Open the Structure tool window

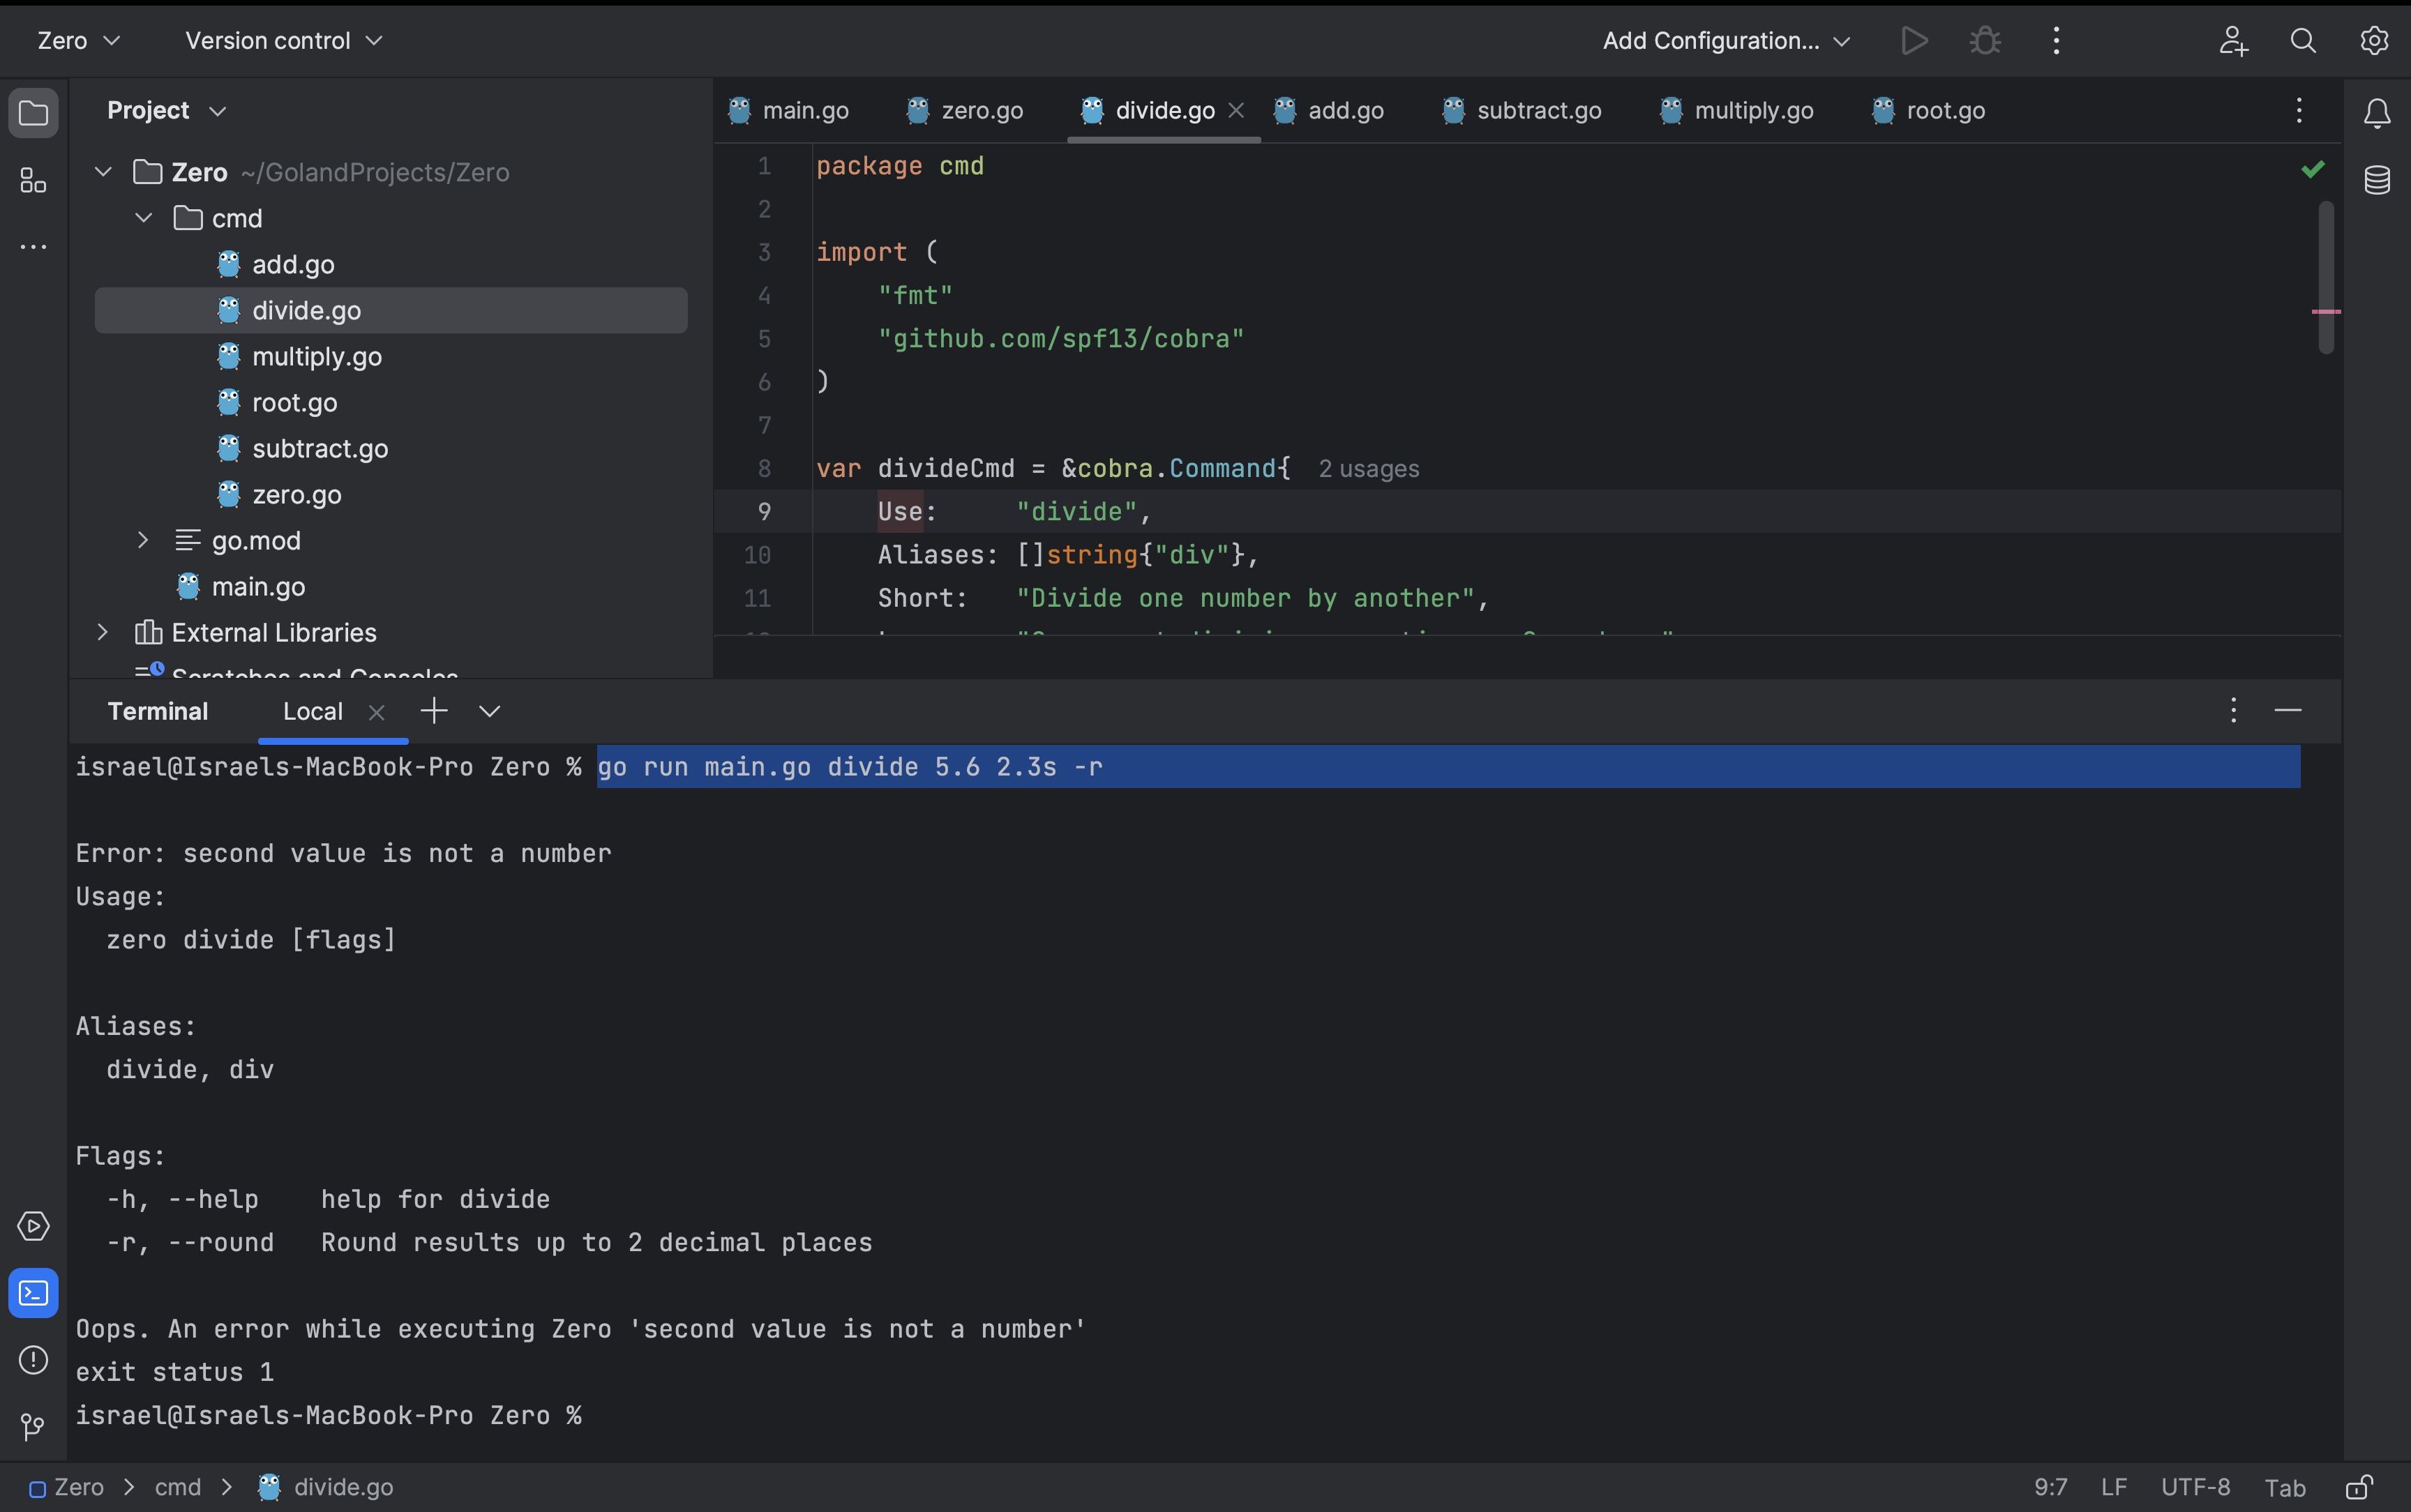click(x=33, y=181)
